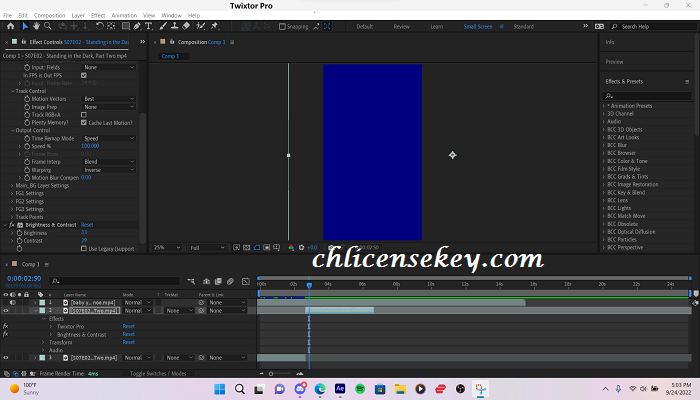
Task: Open the Frame Interp dropdown
Action: [109, 162]
